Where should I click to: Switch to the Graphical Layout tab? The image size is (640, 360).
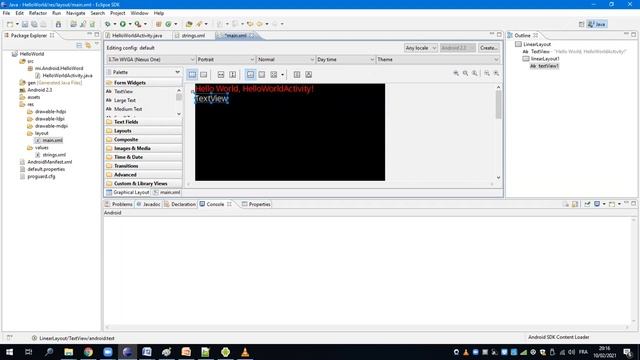pyautogui.click(x=128, y=192)
